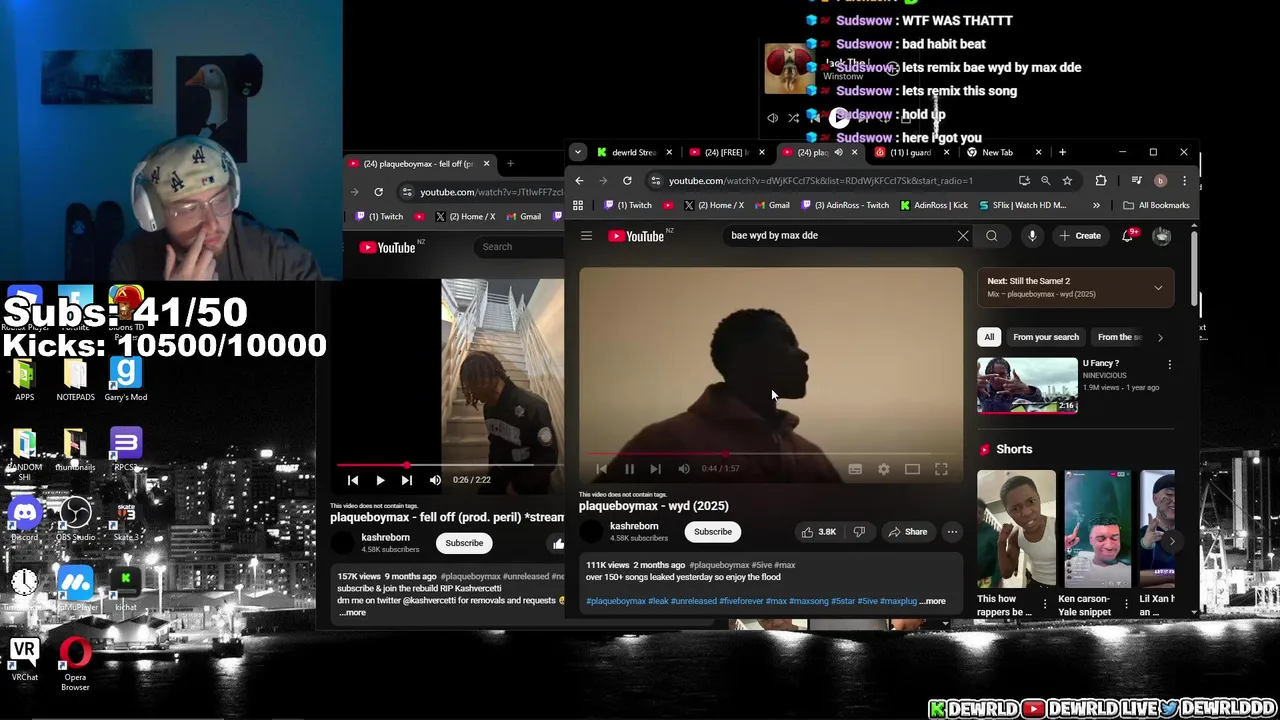Open YouTube notifications bell
The height and width of the screenshot is (720, 1280).
(1128, 236)
